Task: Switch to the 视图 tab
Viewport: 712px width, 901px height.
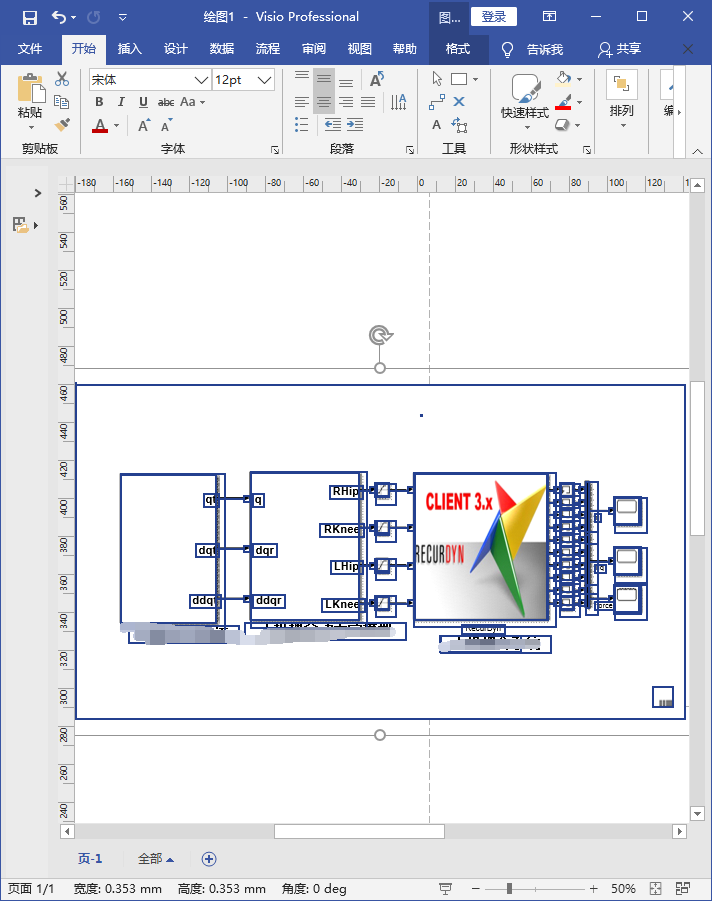Action: click(360, 49)
